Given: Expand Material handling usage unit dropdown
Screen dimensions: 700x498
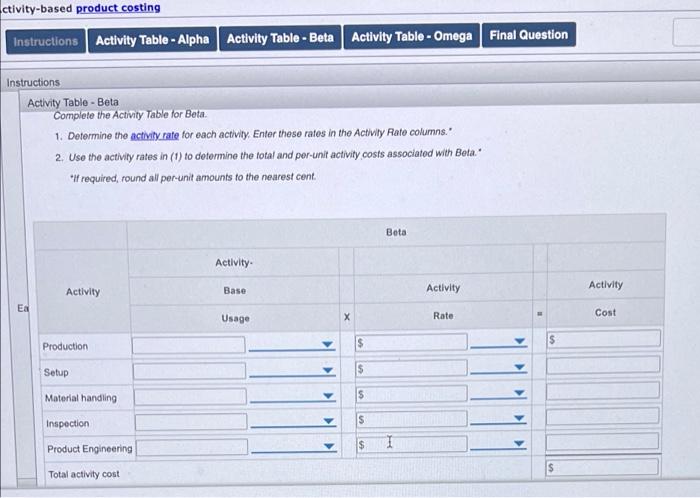Looking at the screenshot, I should pos(293,395).
